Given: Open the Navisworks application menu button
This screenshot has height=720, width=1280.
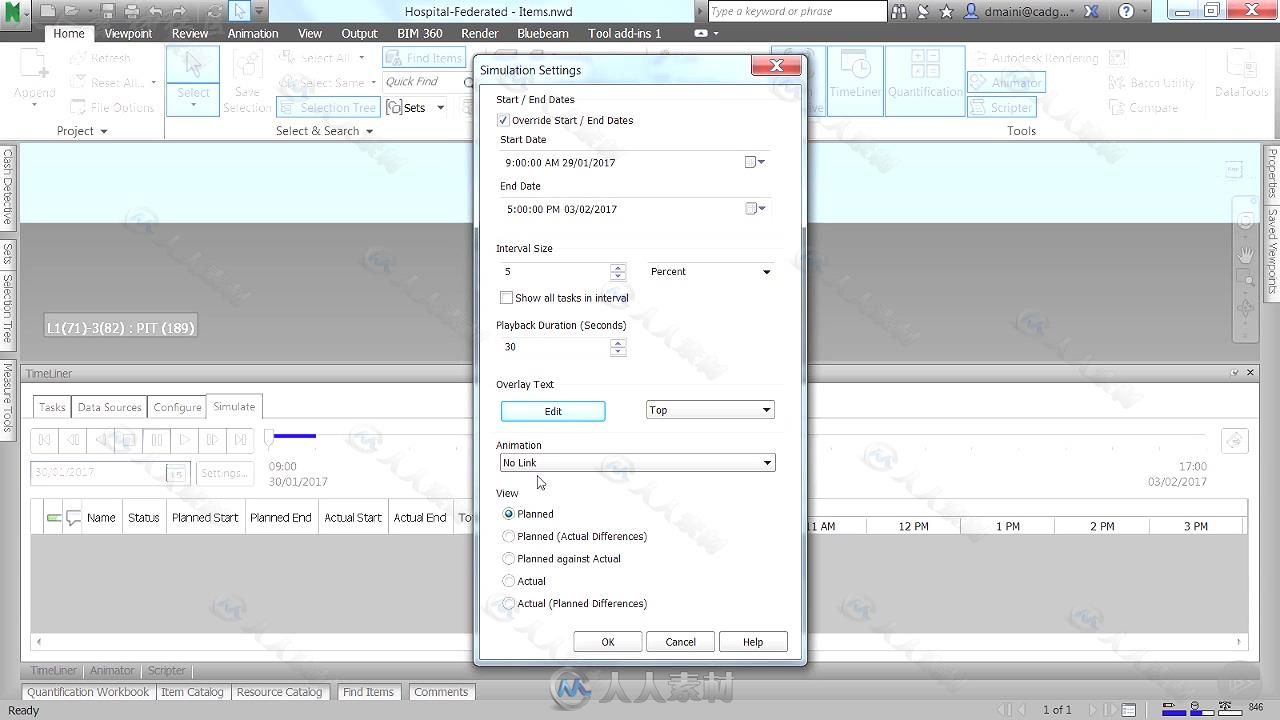Looking at the screenshot, I should tap(14, 13).
